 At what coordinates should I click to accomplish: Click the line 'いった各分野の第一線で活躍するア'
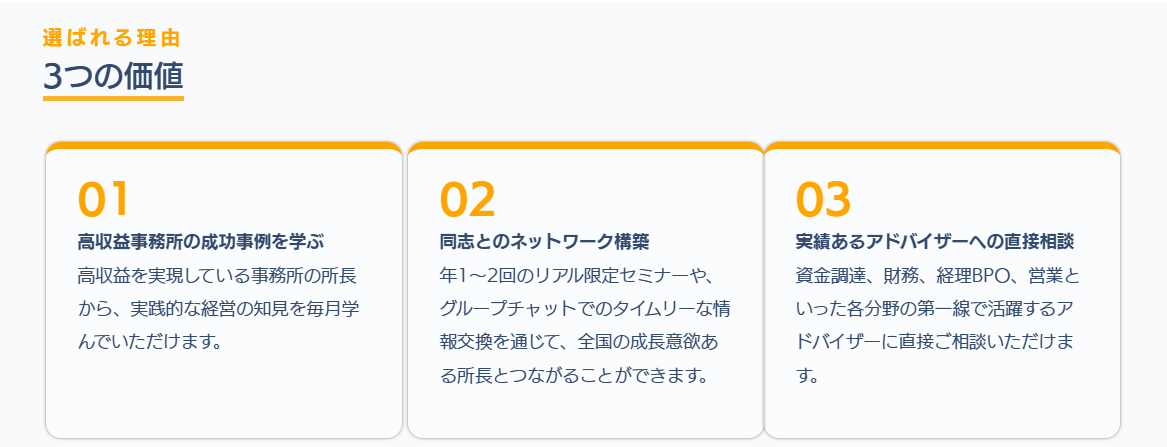pos(935,308)
